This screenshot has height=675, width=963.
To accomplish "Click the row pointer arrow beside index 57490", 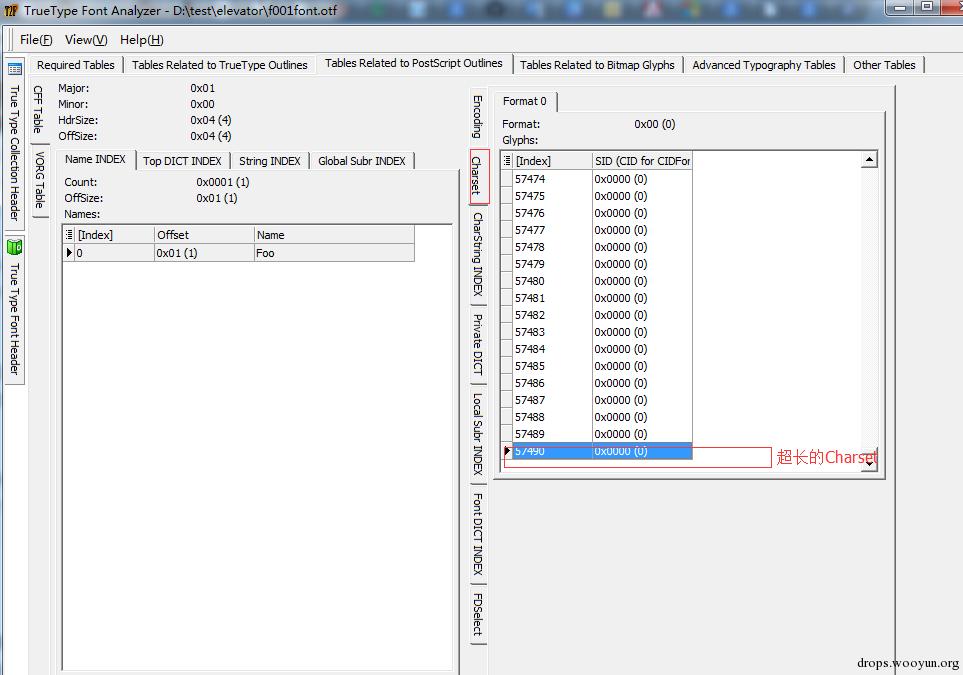I will pos(507,452).
